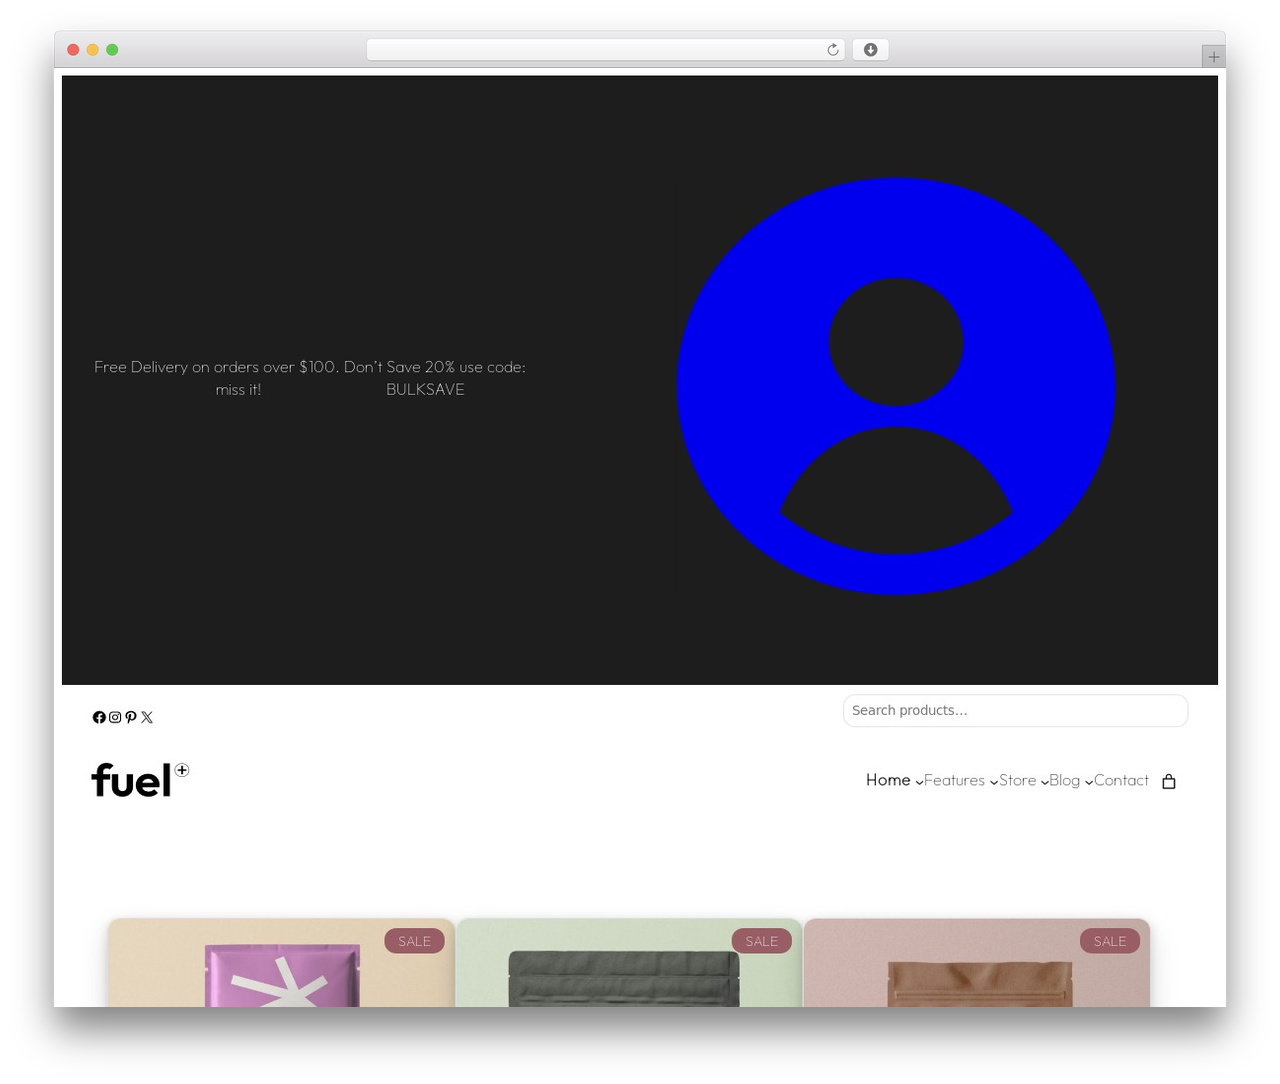This screenshot has height=1084, width=1280.
Task: Open the Features menu item
Action: click(954, 780)
